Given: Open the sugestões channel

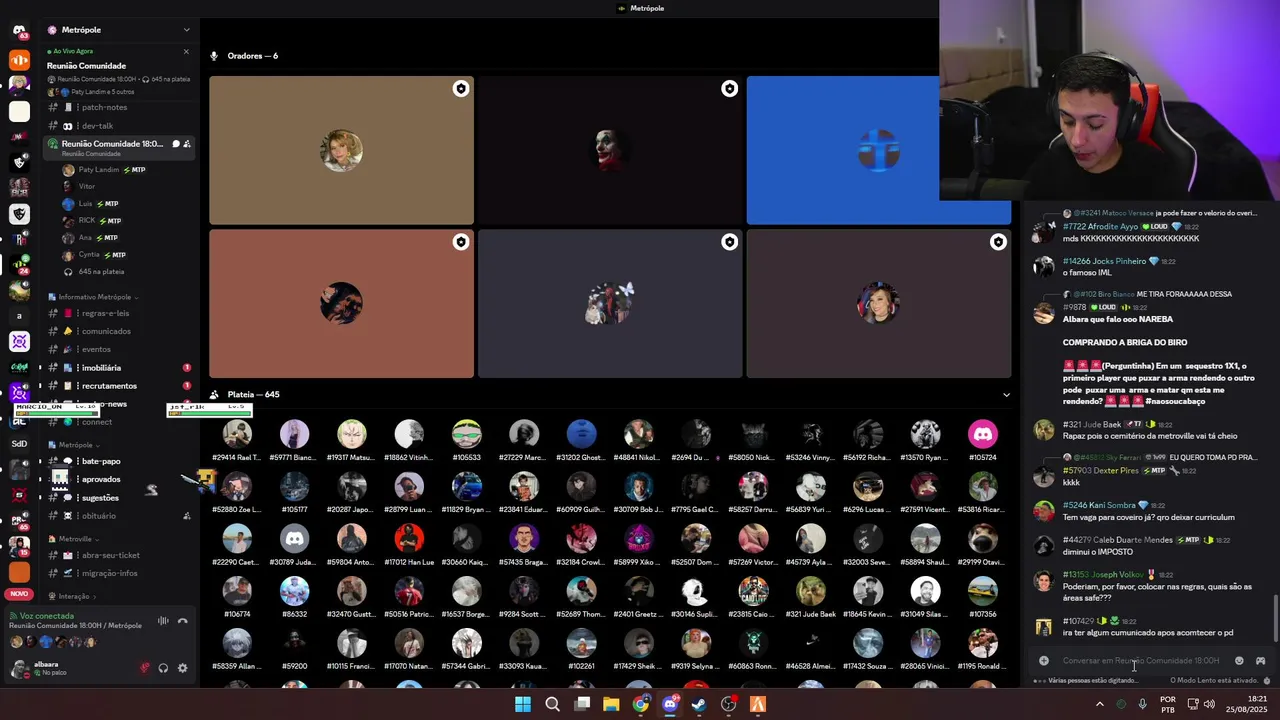Looking at the screenshot, I should [100, 498].
